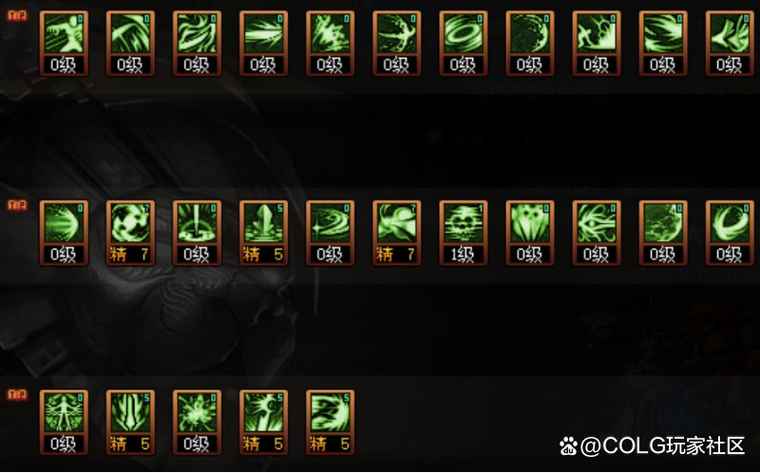Click the dark sphere moon skill icon
The width and height of the screenshot is (760, 473).
[x=530, y=43]
